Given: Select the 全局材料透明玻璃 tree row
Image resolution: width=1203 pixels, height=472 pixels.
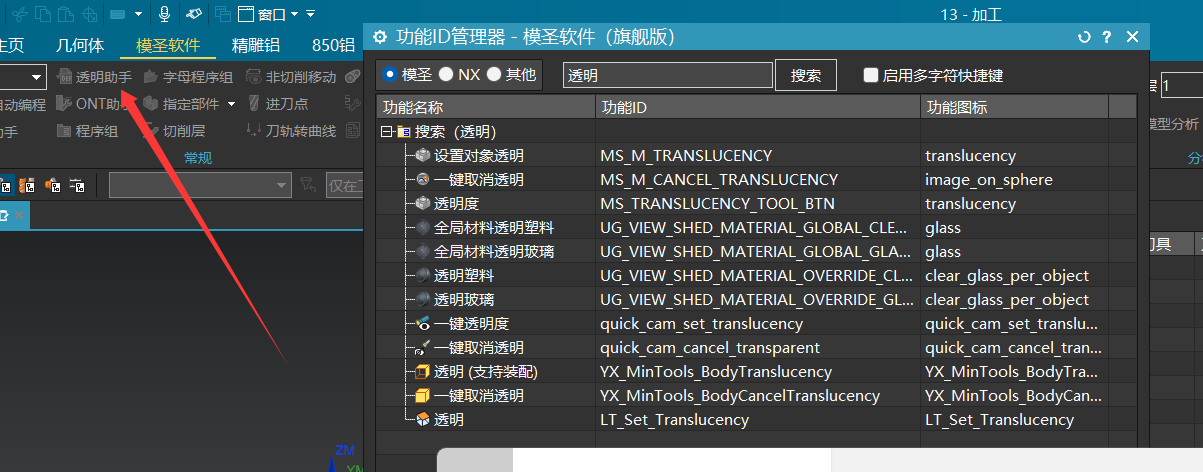Looking at the screenshot, I should (x=487, y=251).
